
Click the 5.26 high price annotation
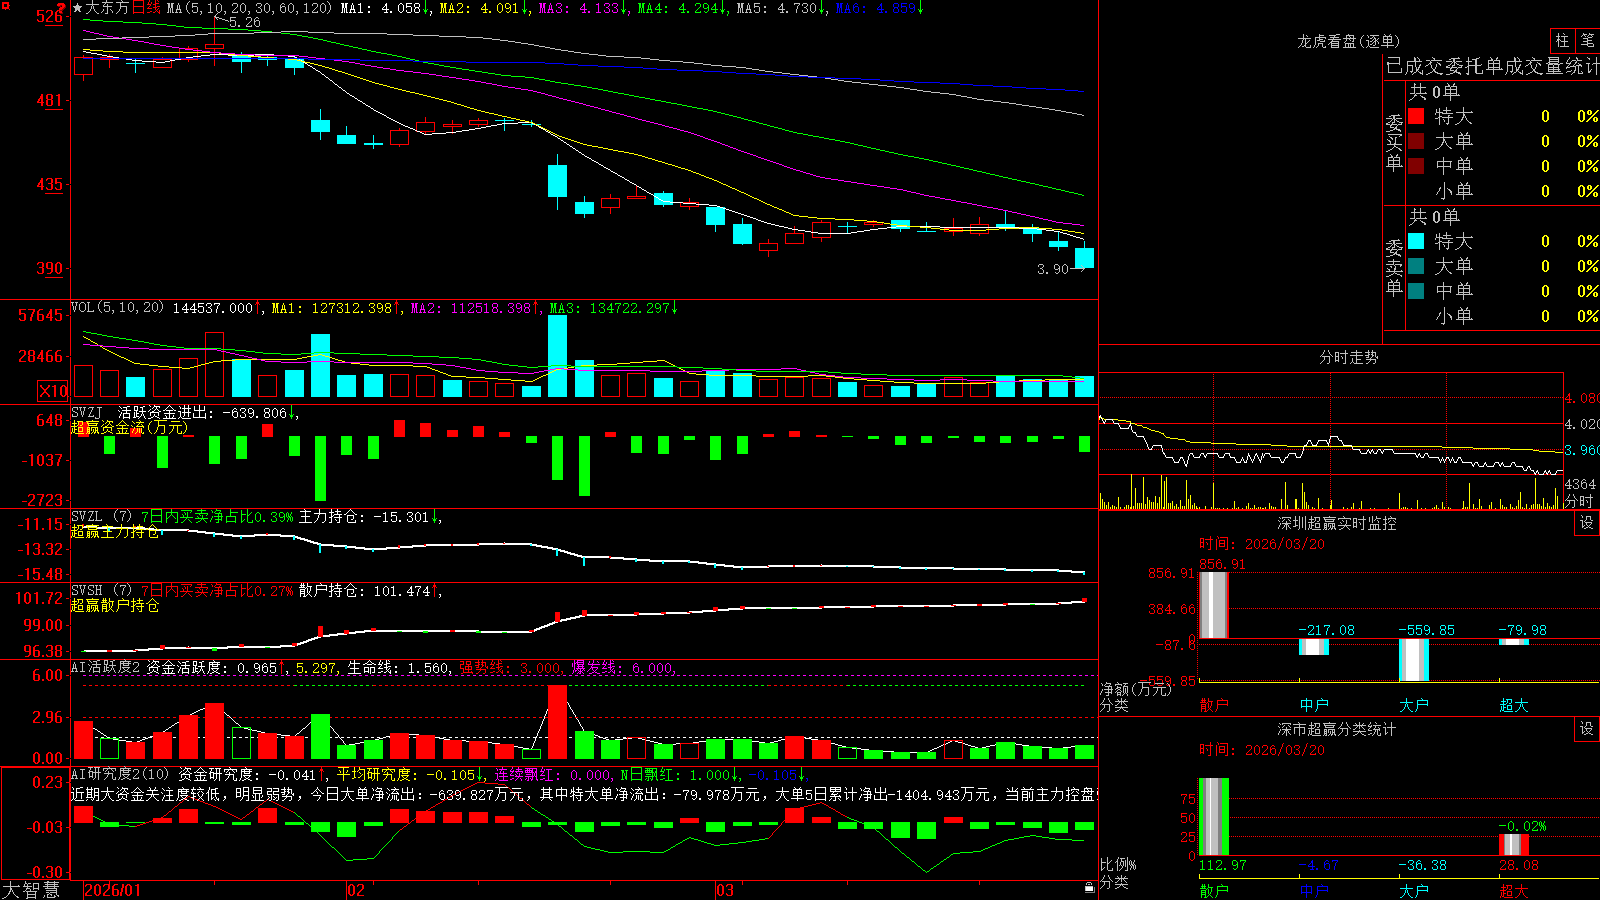(x=244, y=22)
